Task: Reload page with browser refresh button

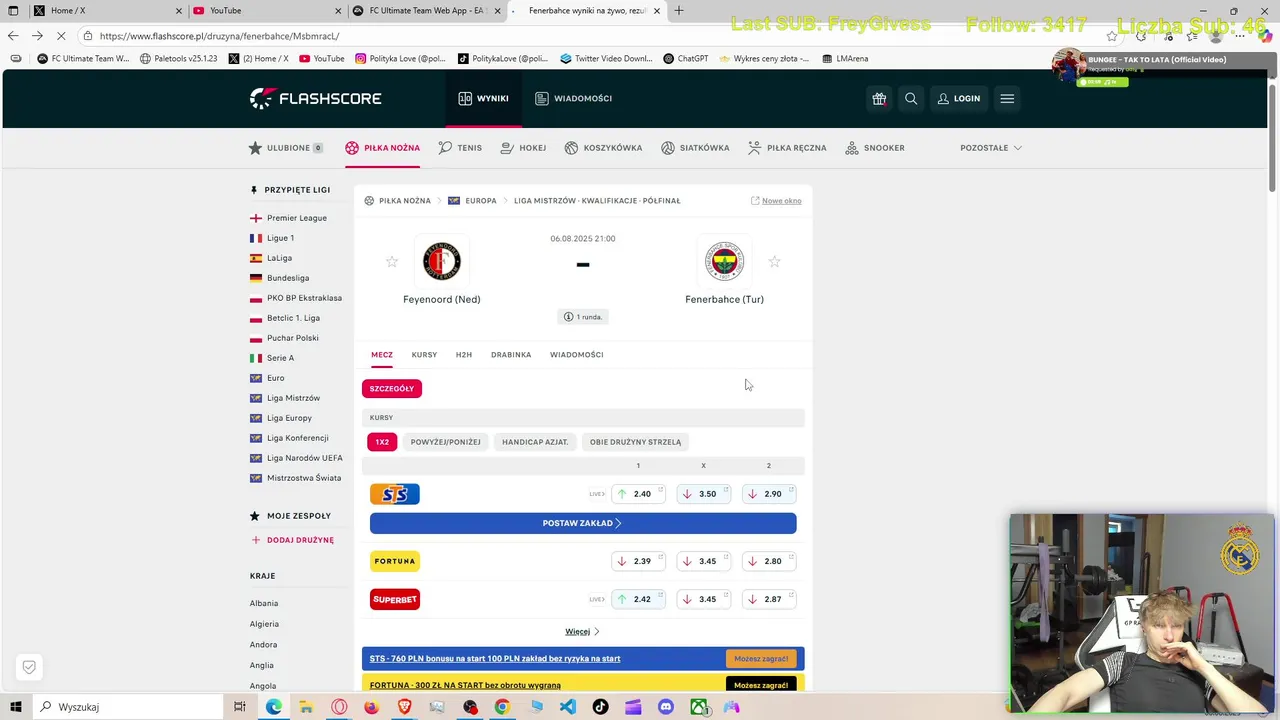Action: click(x=60, y=36)
